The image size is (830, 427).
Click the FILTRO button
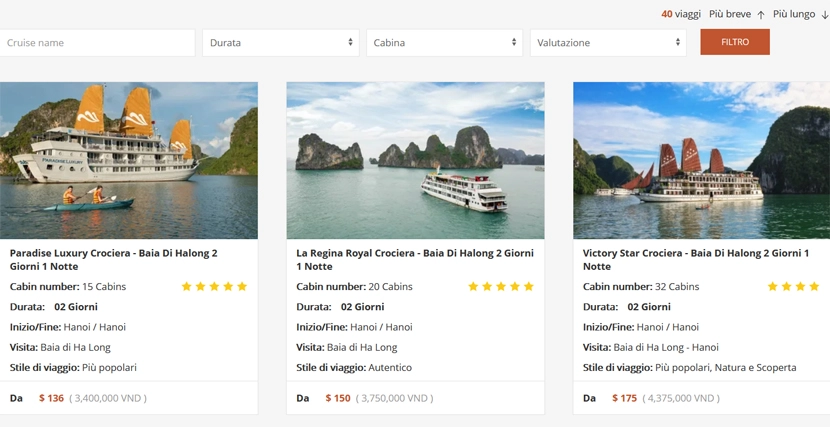click(735, 42)
